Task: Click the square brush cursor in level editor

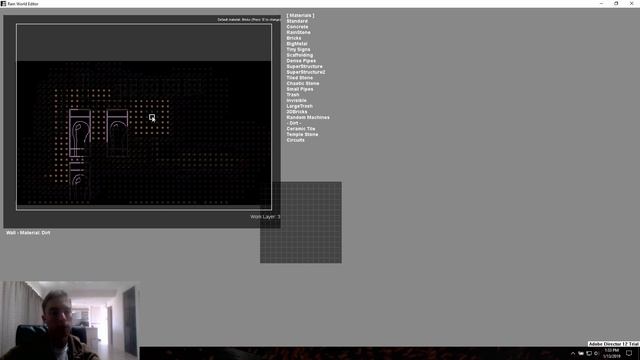Action: click(x=152, y=117)
